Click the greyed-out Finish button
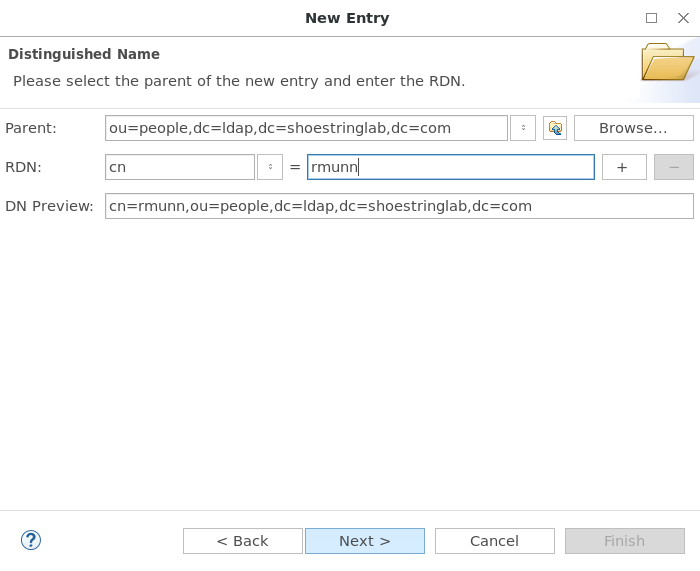The height and width of the screenshot is (571, 700). pyautogui.click(x=625, y=541)
